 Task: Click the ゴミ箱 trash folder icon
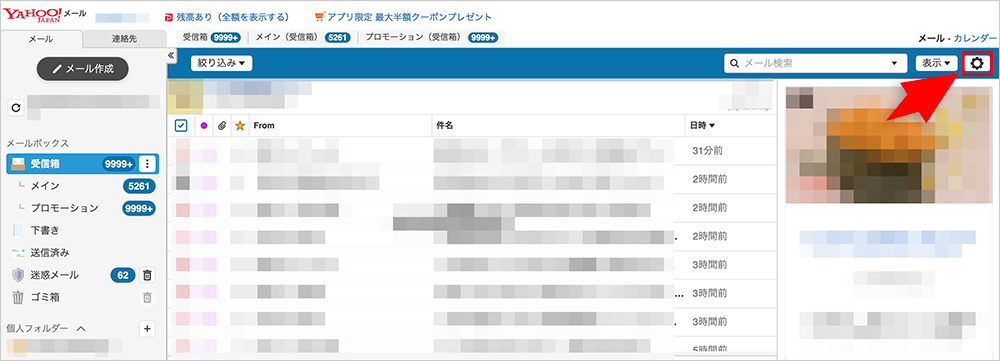pos(18,297)
